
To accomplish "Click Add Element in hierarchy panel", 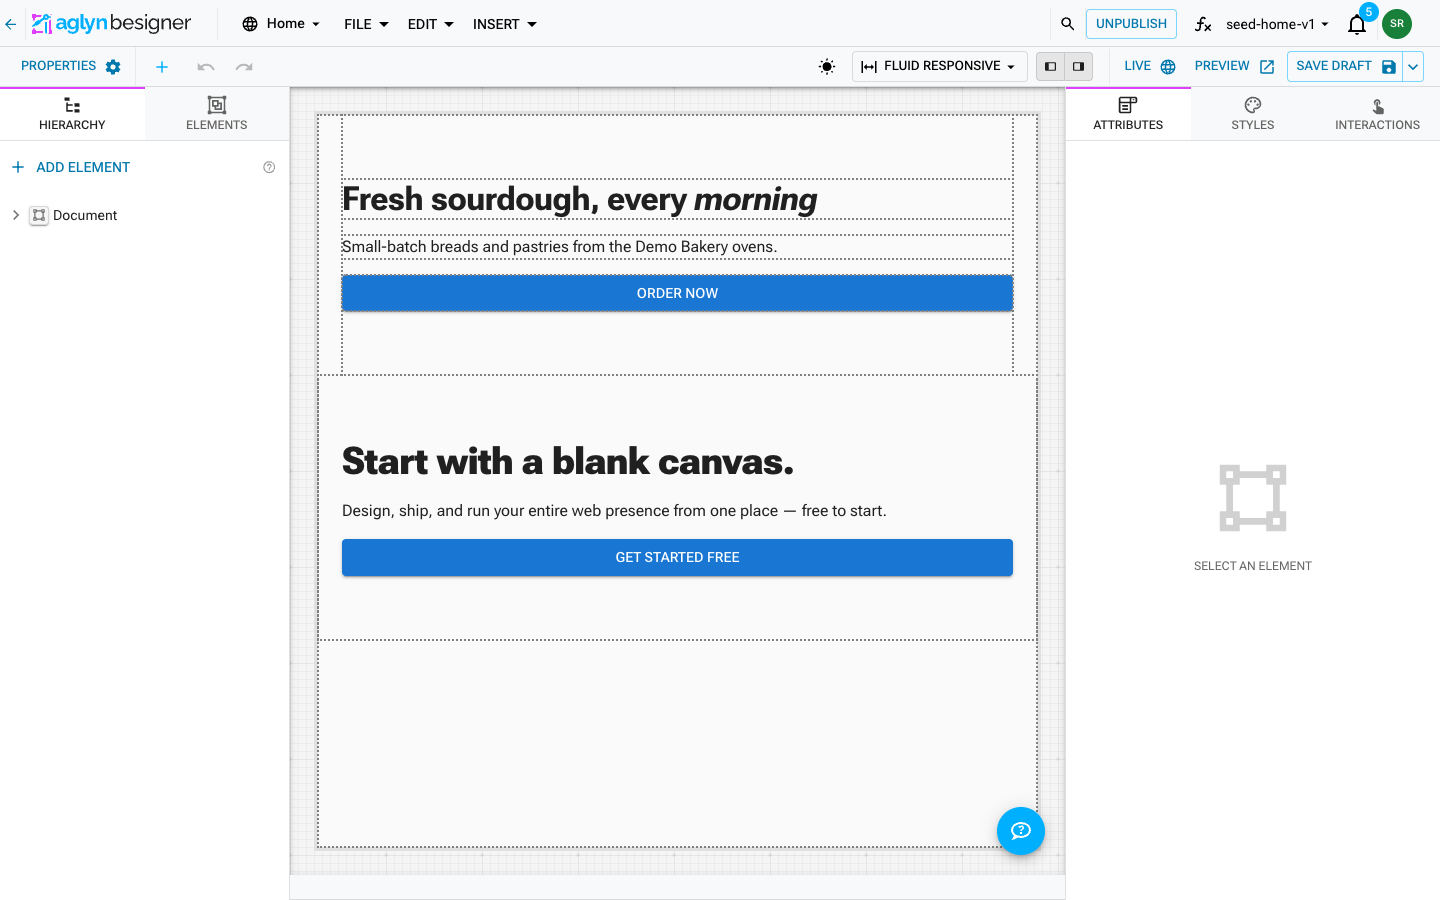I will coord(71,167).
